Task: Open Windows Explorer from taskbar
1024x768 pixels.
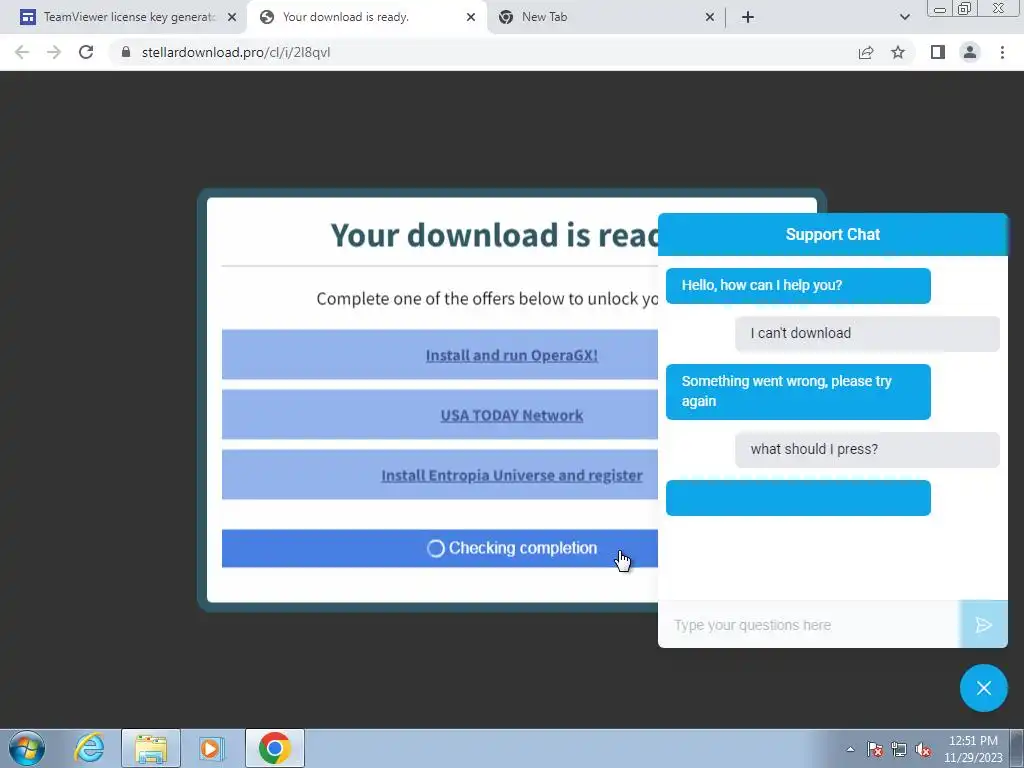Action: (151, 748)
